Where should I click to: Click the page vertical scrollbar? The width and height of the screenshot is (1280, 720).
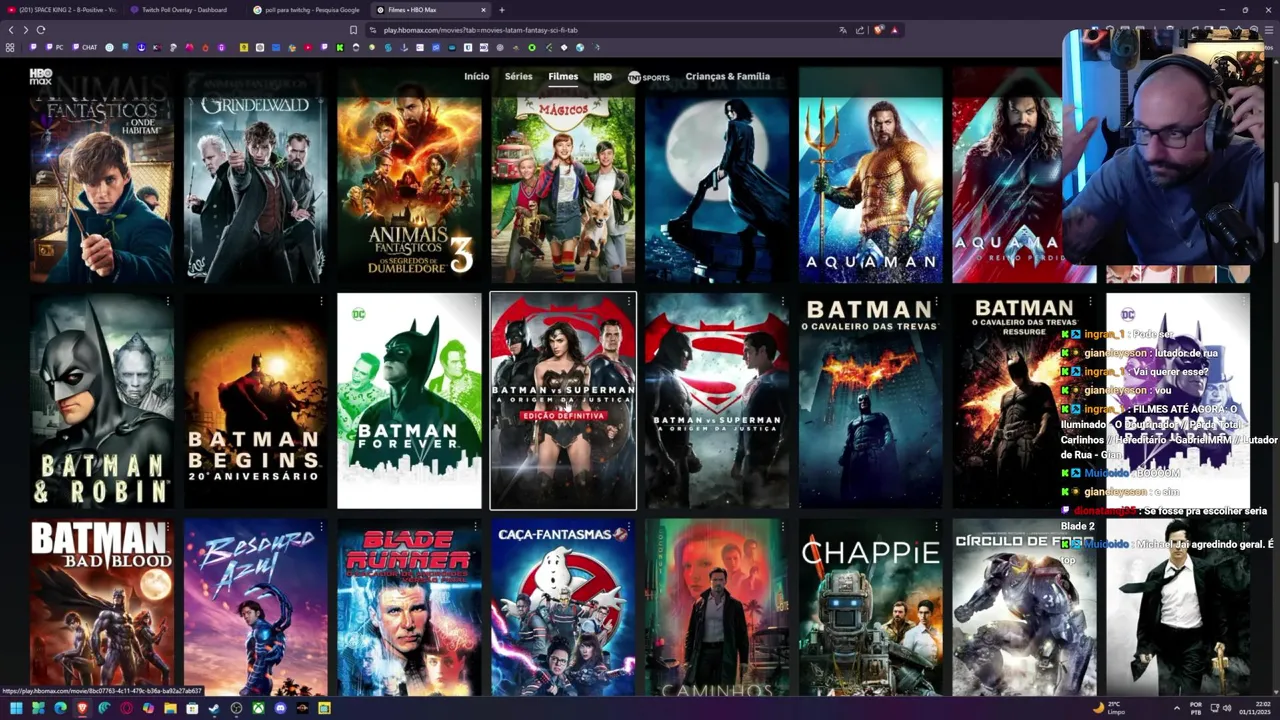1275,212
